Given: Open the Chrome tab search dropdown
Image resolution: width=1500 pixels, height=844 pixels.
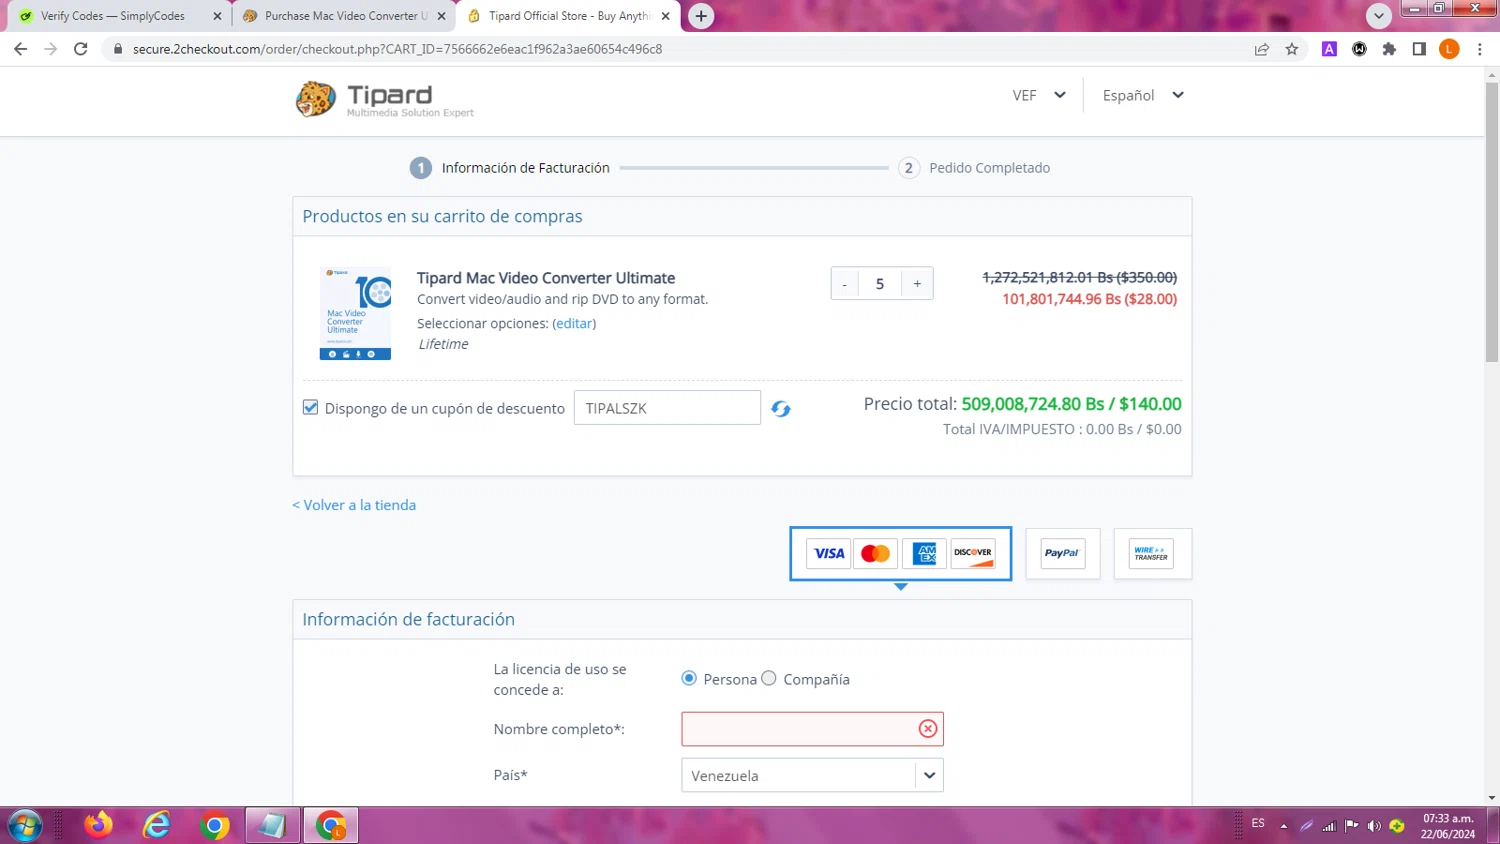Looking at the screenshot, I should (x=1379, y=16).
